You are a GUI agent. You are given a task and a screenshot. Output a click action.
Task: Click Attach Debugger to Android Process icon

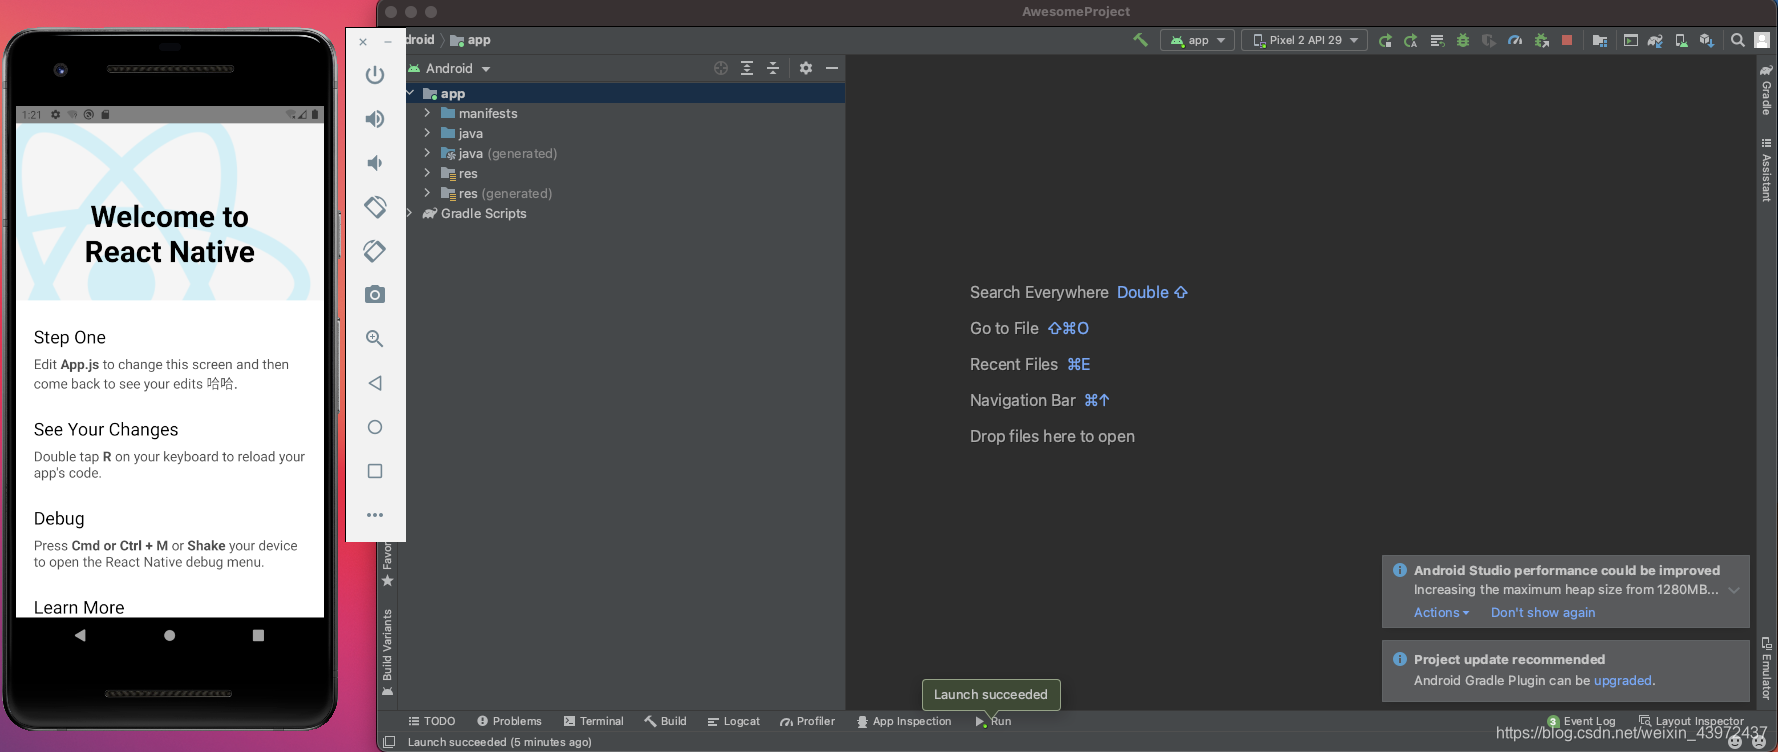click(1541, 41)
